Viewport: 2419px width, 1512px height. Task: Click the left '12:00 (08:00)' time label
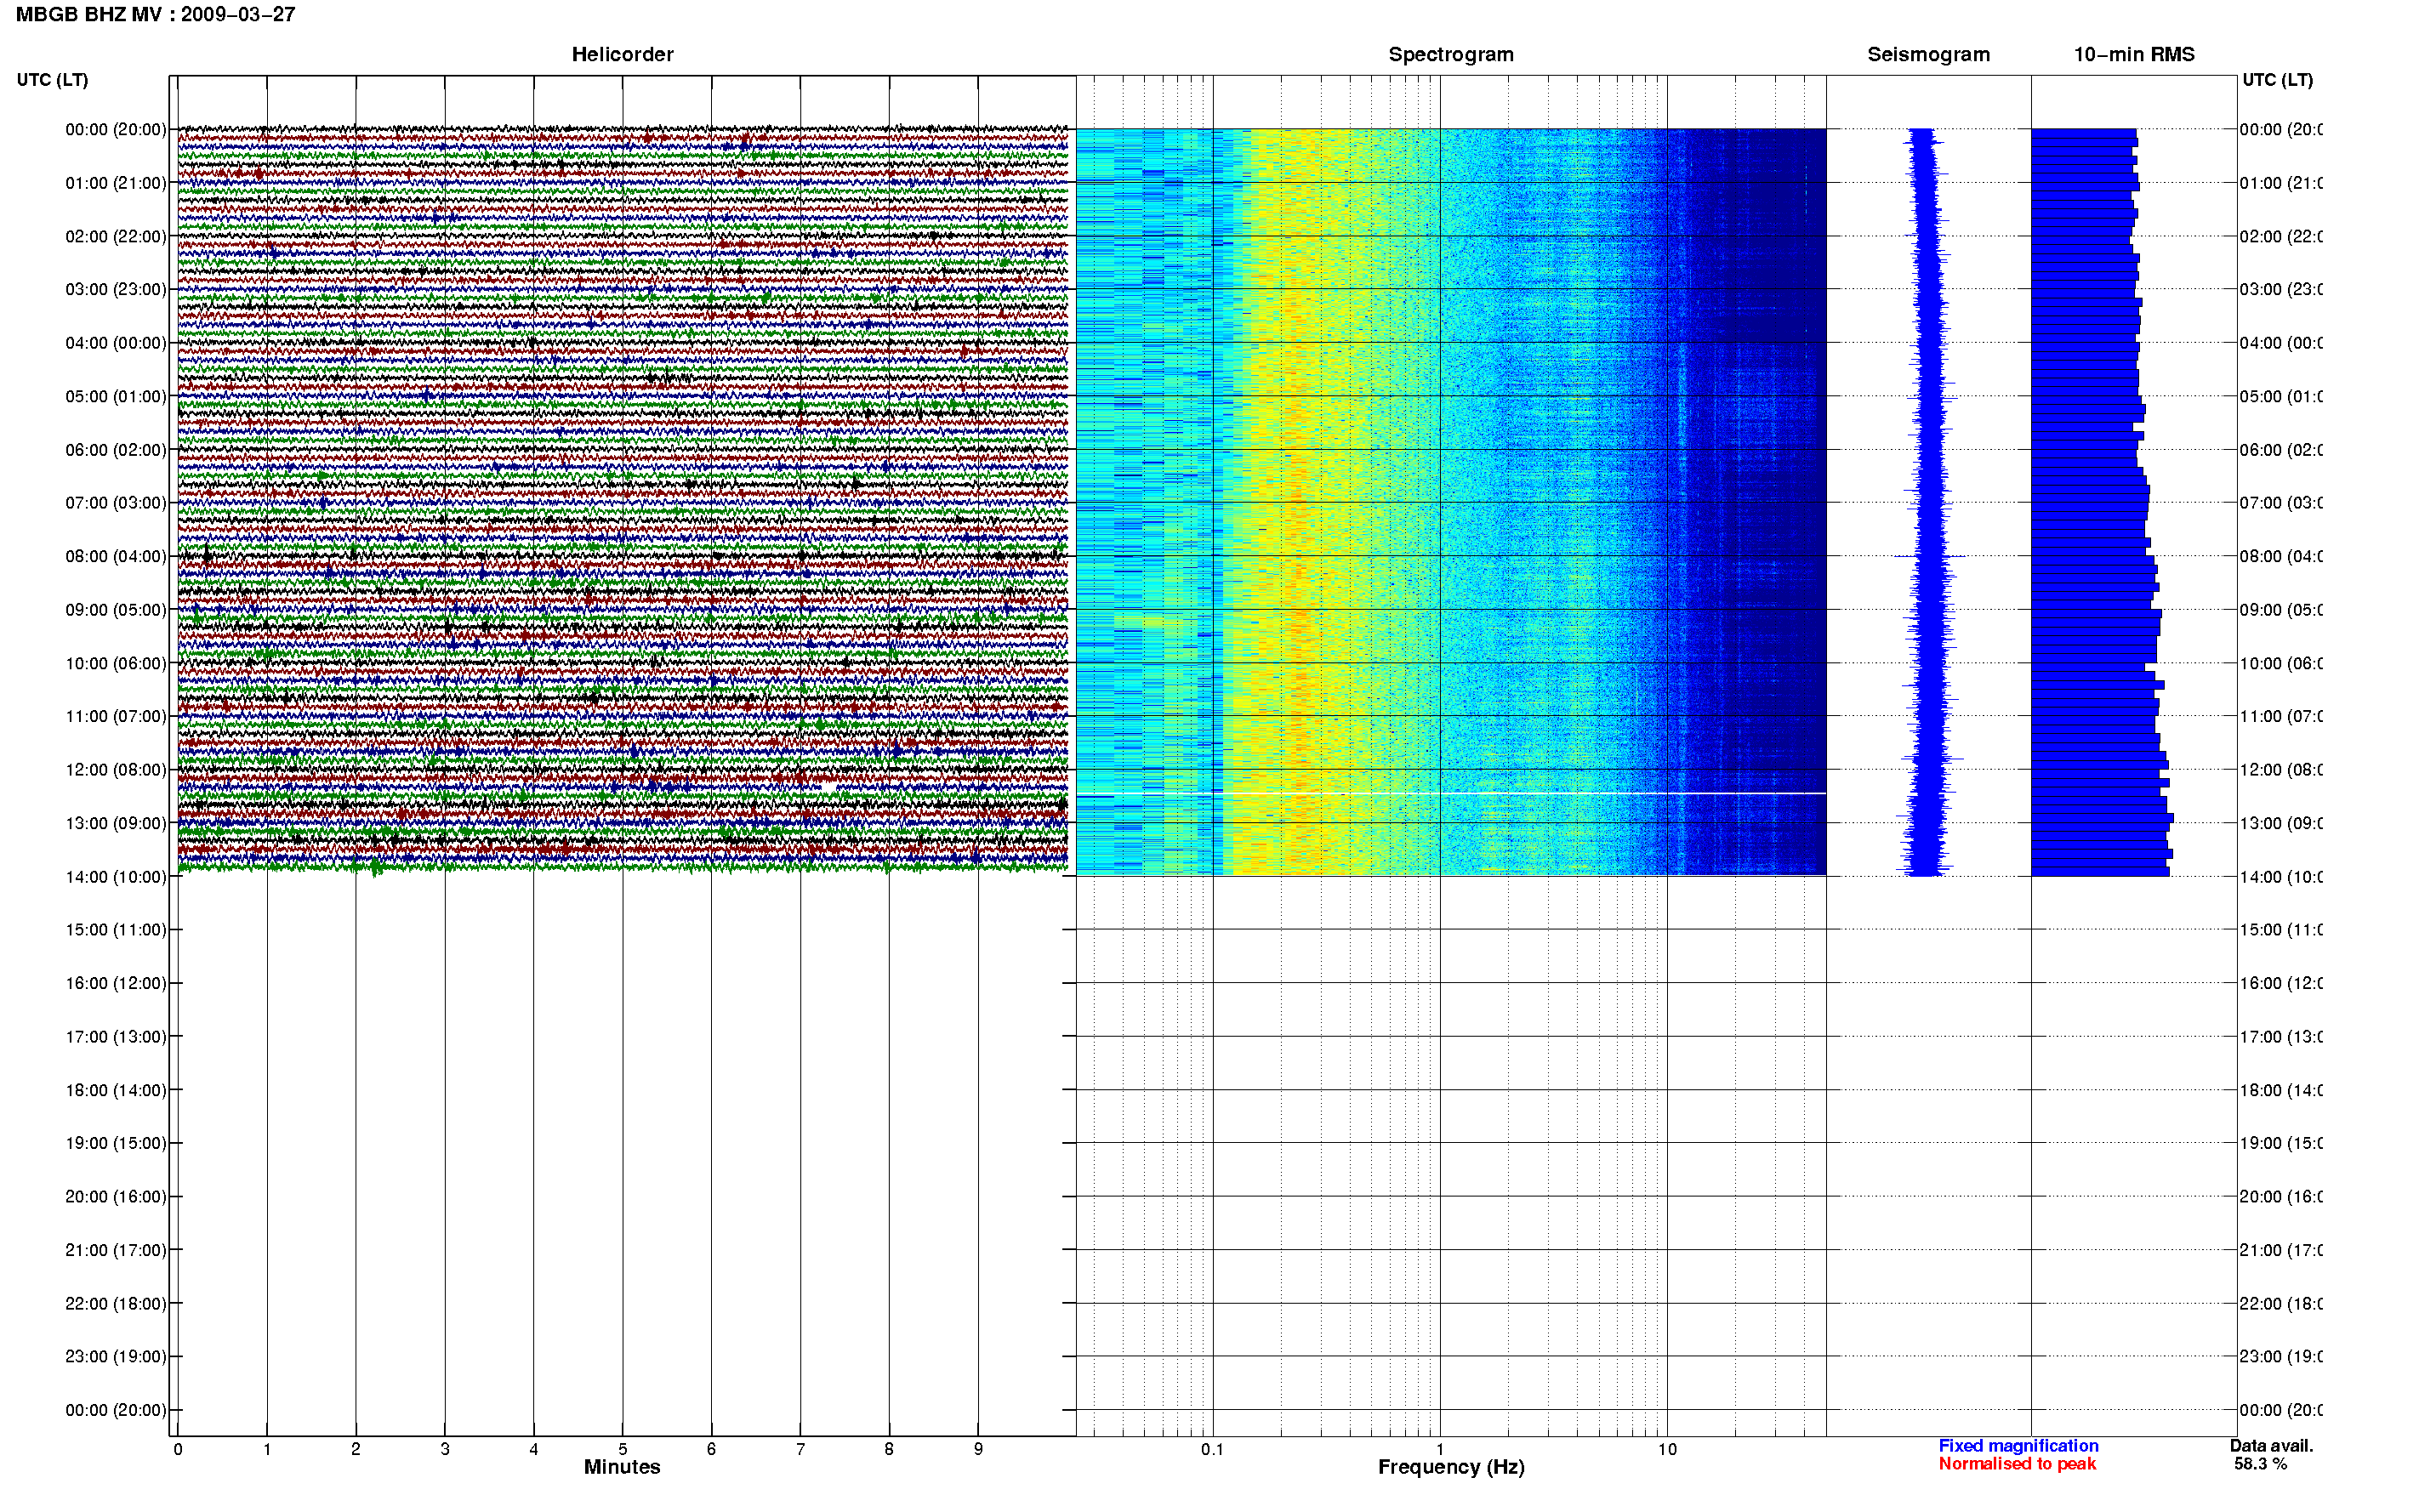(x=116, y=770)
